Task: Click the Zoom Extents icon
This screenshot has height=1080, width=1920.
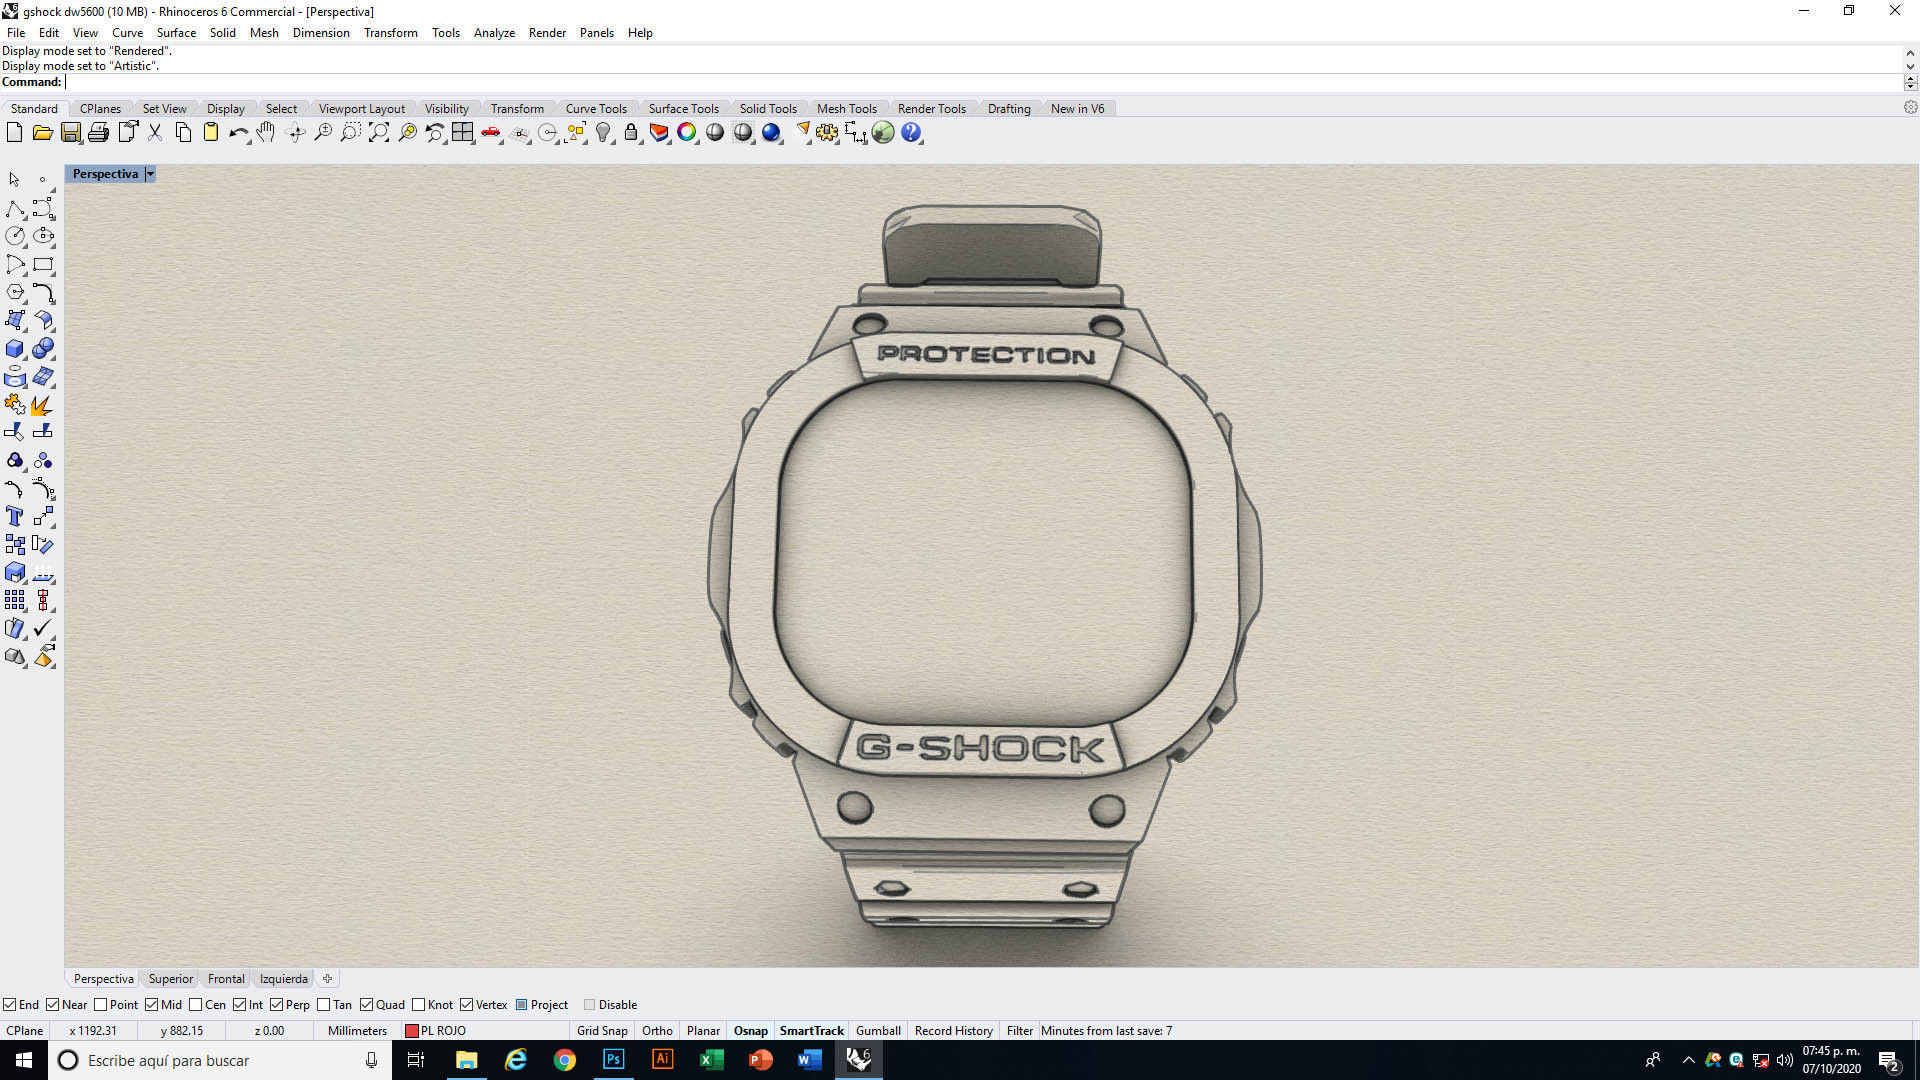Action: click(378, 132)
